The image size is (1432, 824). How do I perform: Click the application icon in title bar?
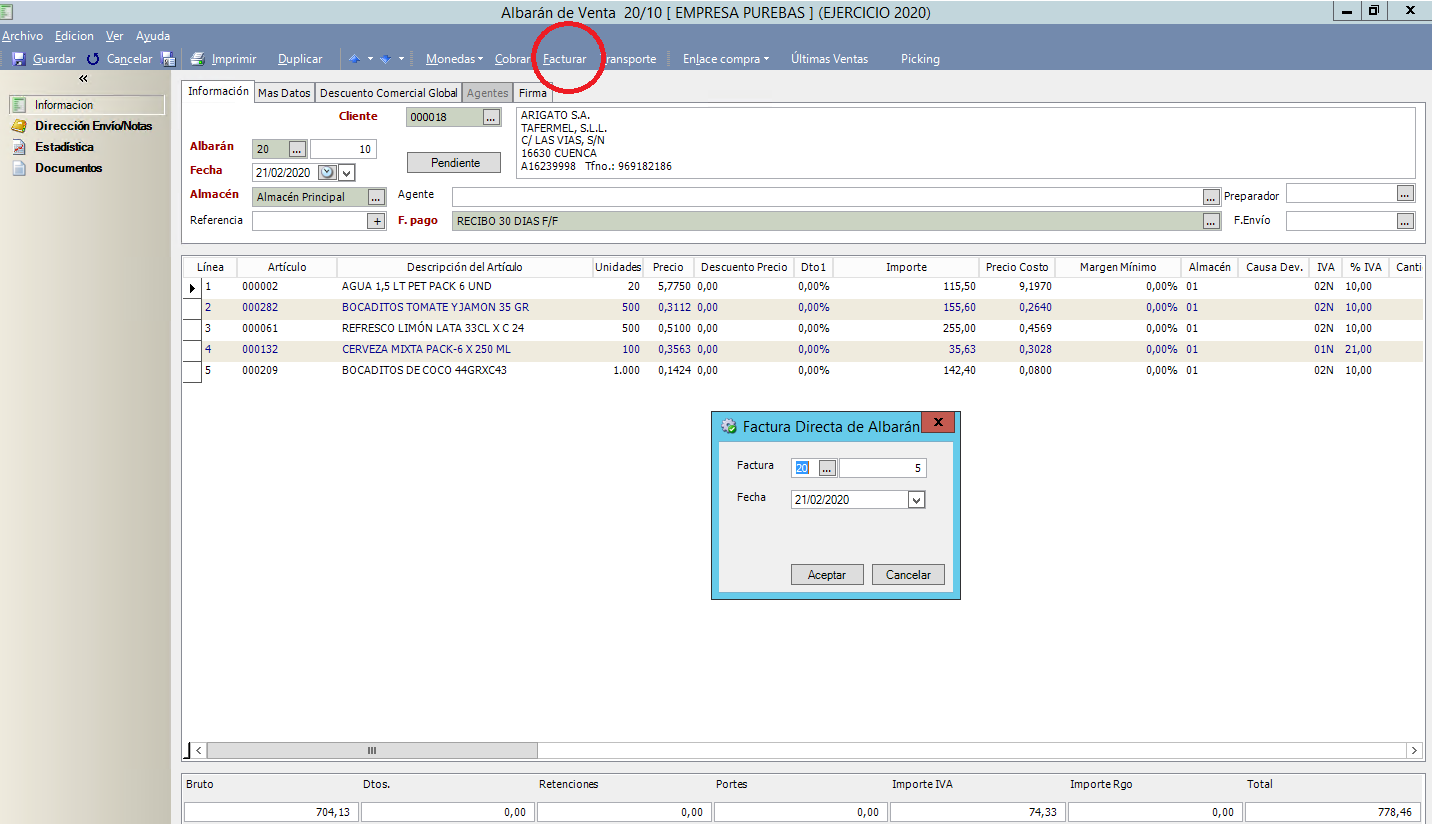click(x=8, y=12)
